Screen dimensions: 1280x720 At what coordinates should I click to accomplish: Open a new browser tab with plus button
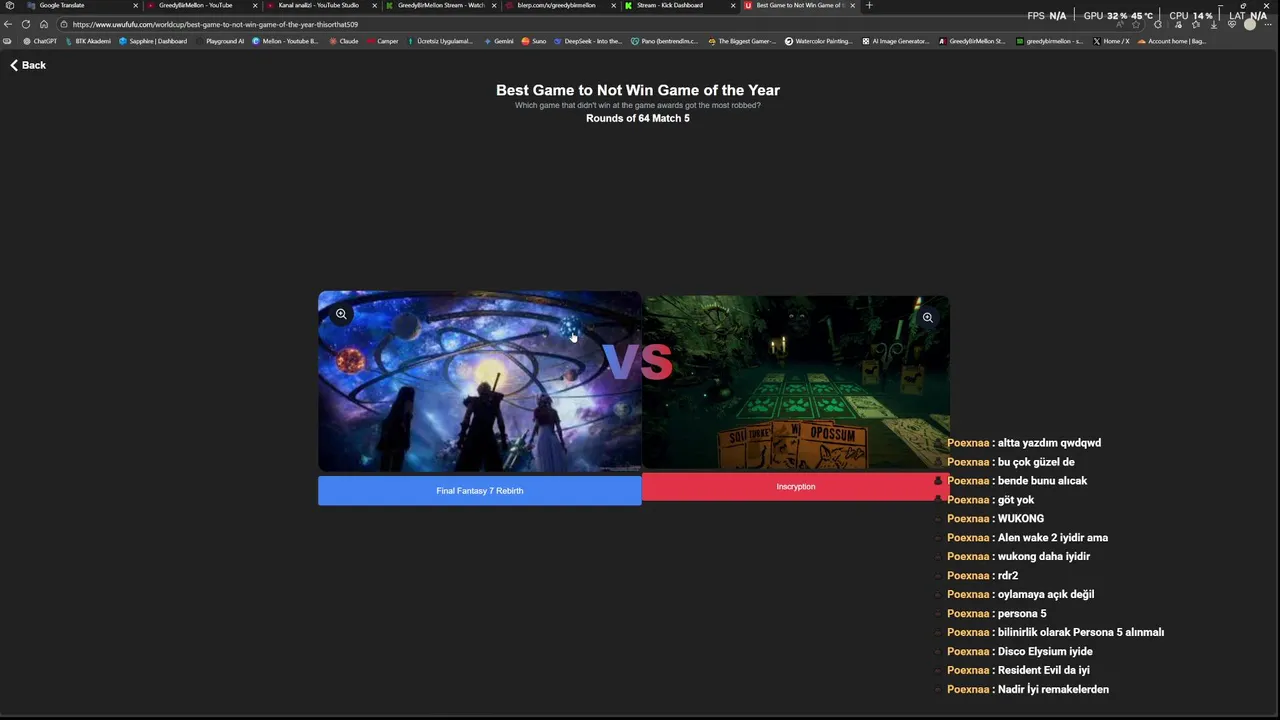point(869,5)
